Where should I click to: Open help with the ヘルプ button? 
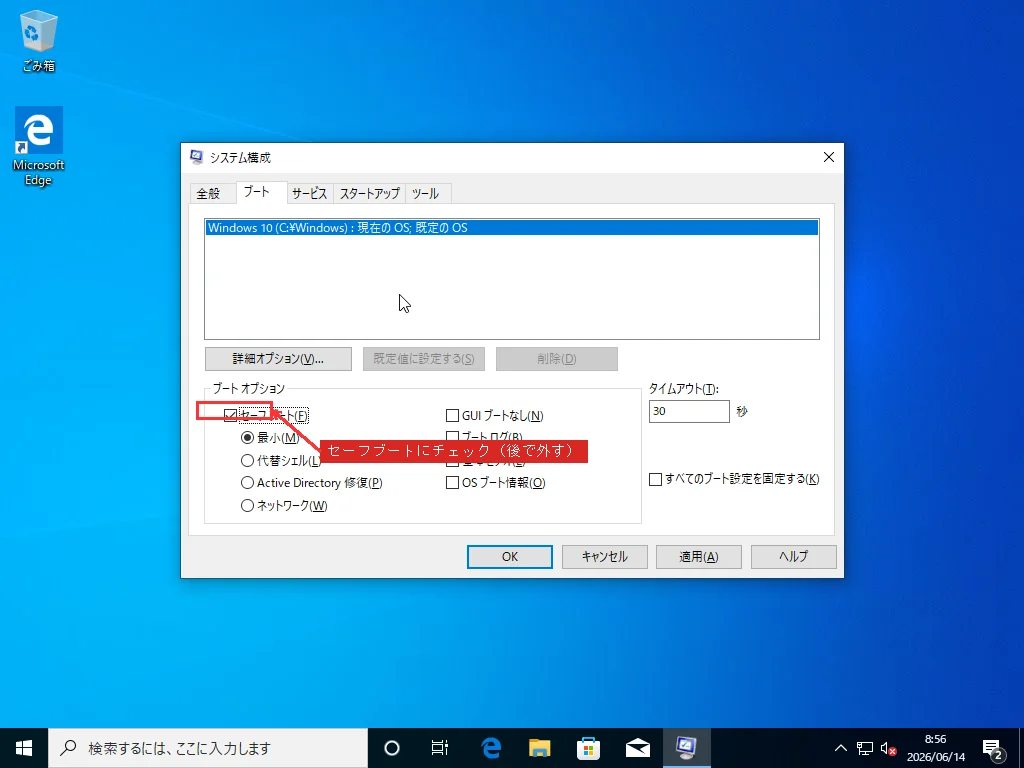793,556
